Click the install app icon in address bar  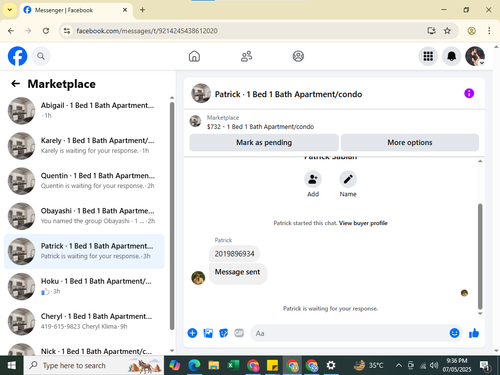(431, 31)
